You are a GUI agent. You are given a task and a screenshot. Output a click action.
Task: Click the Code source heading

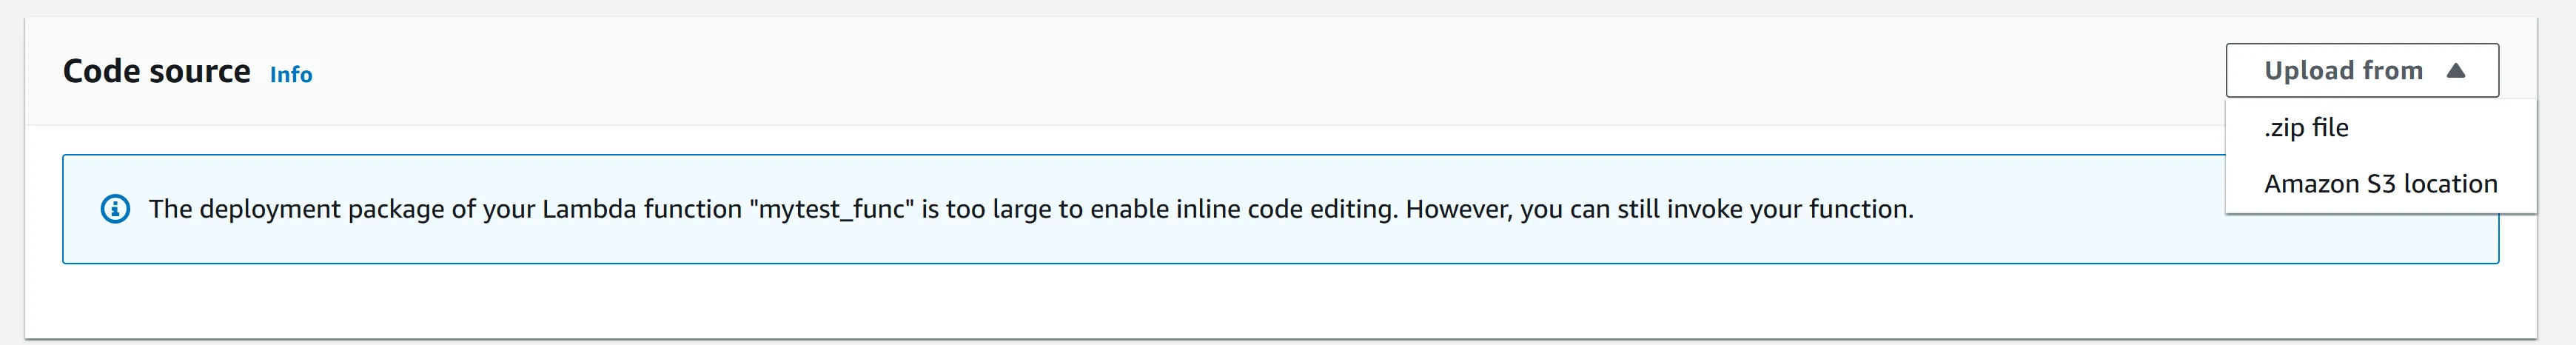pos(156,71)
